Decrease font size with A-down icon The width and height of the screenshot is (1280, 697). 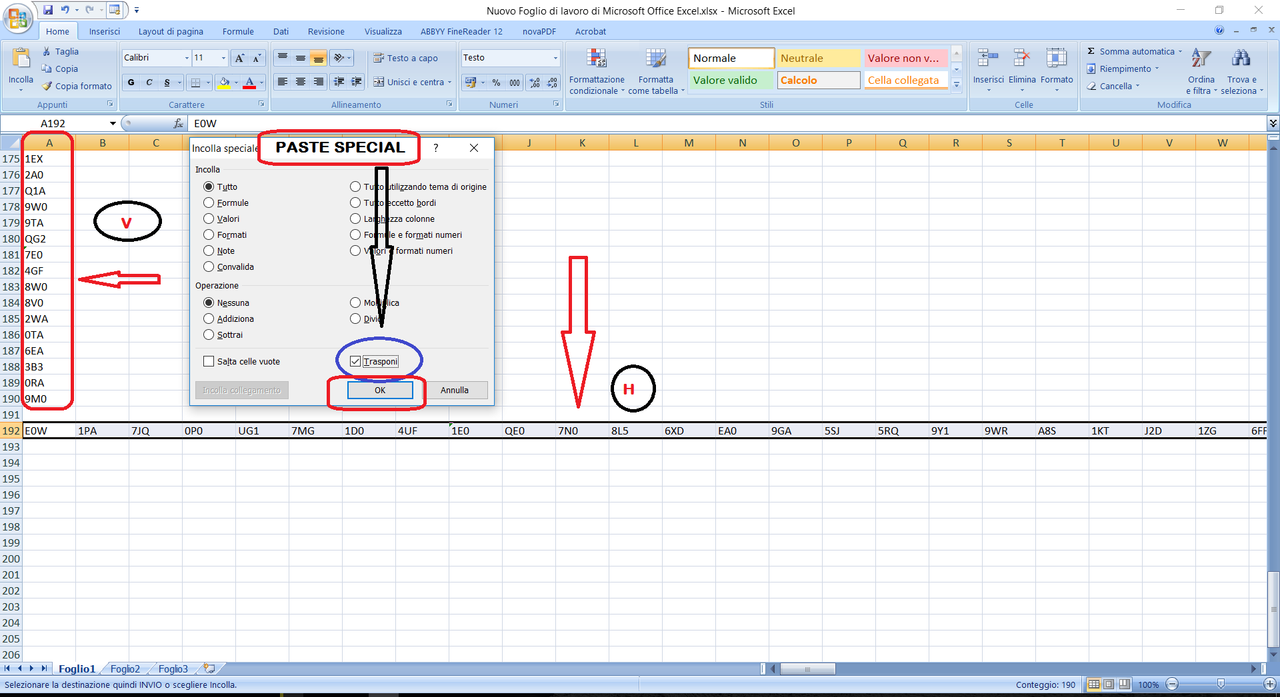click(255, 58)
